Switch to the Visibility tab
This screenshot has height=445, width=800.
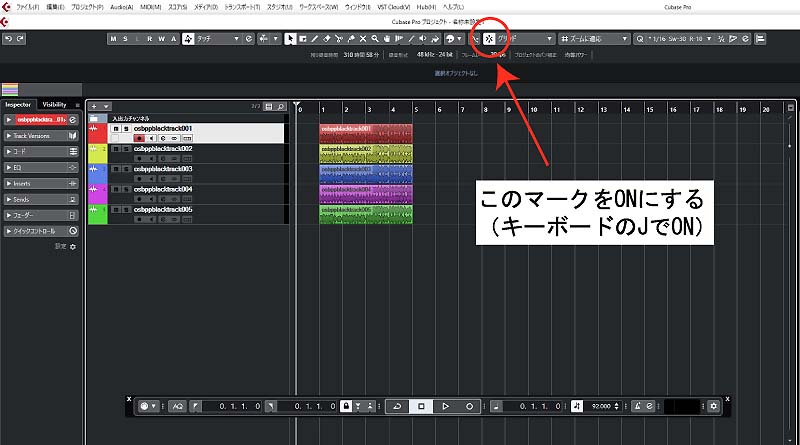[x=56, y=104]
